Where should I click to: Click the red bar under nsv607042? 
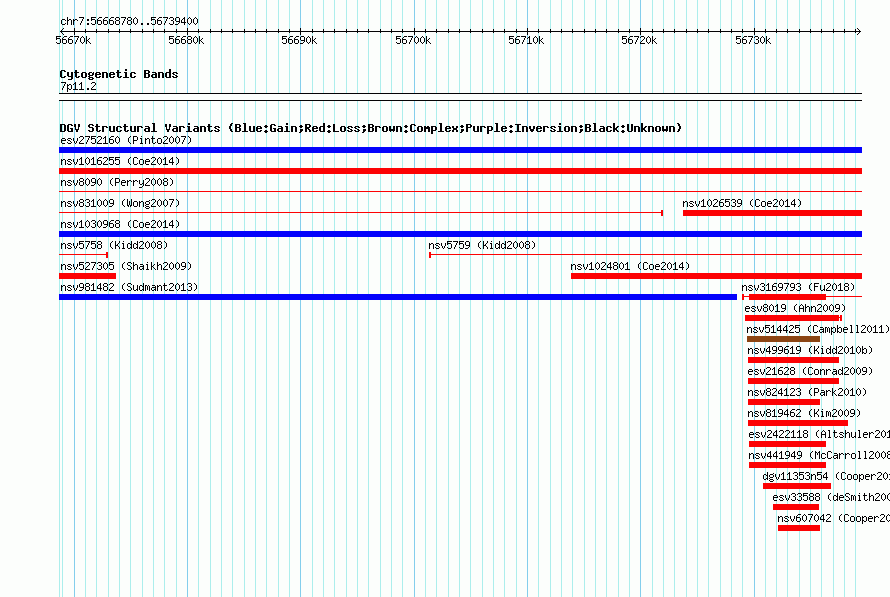click(799, 528)
